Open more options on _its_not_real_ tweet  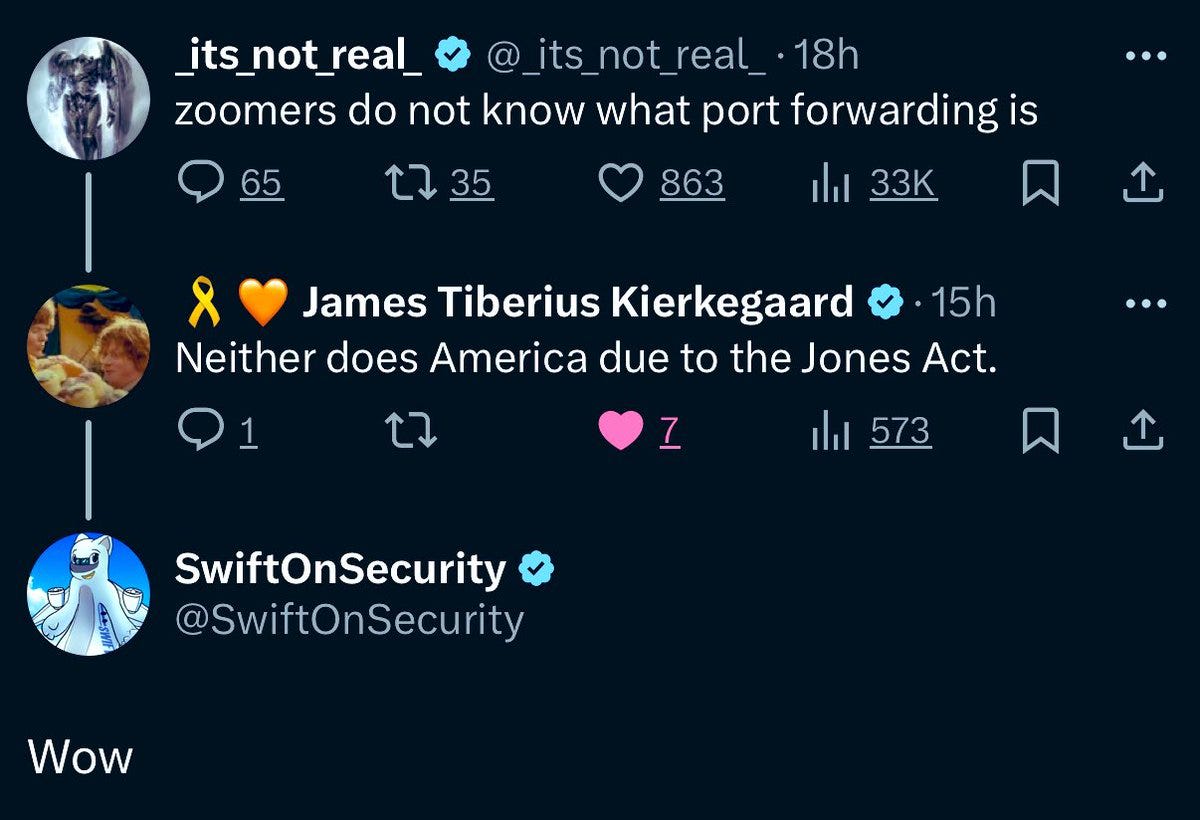click(x=1145, y=57)
